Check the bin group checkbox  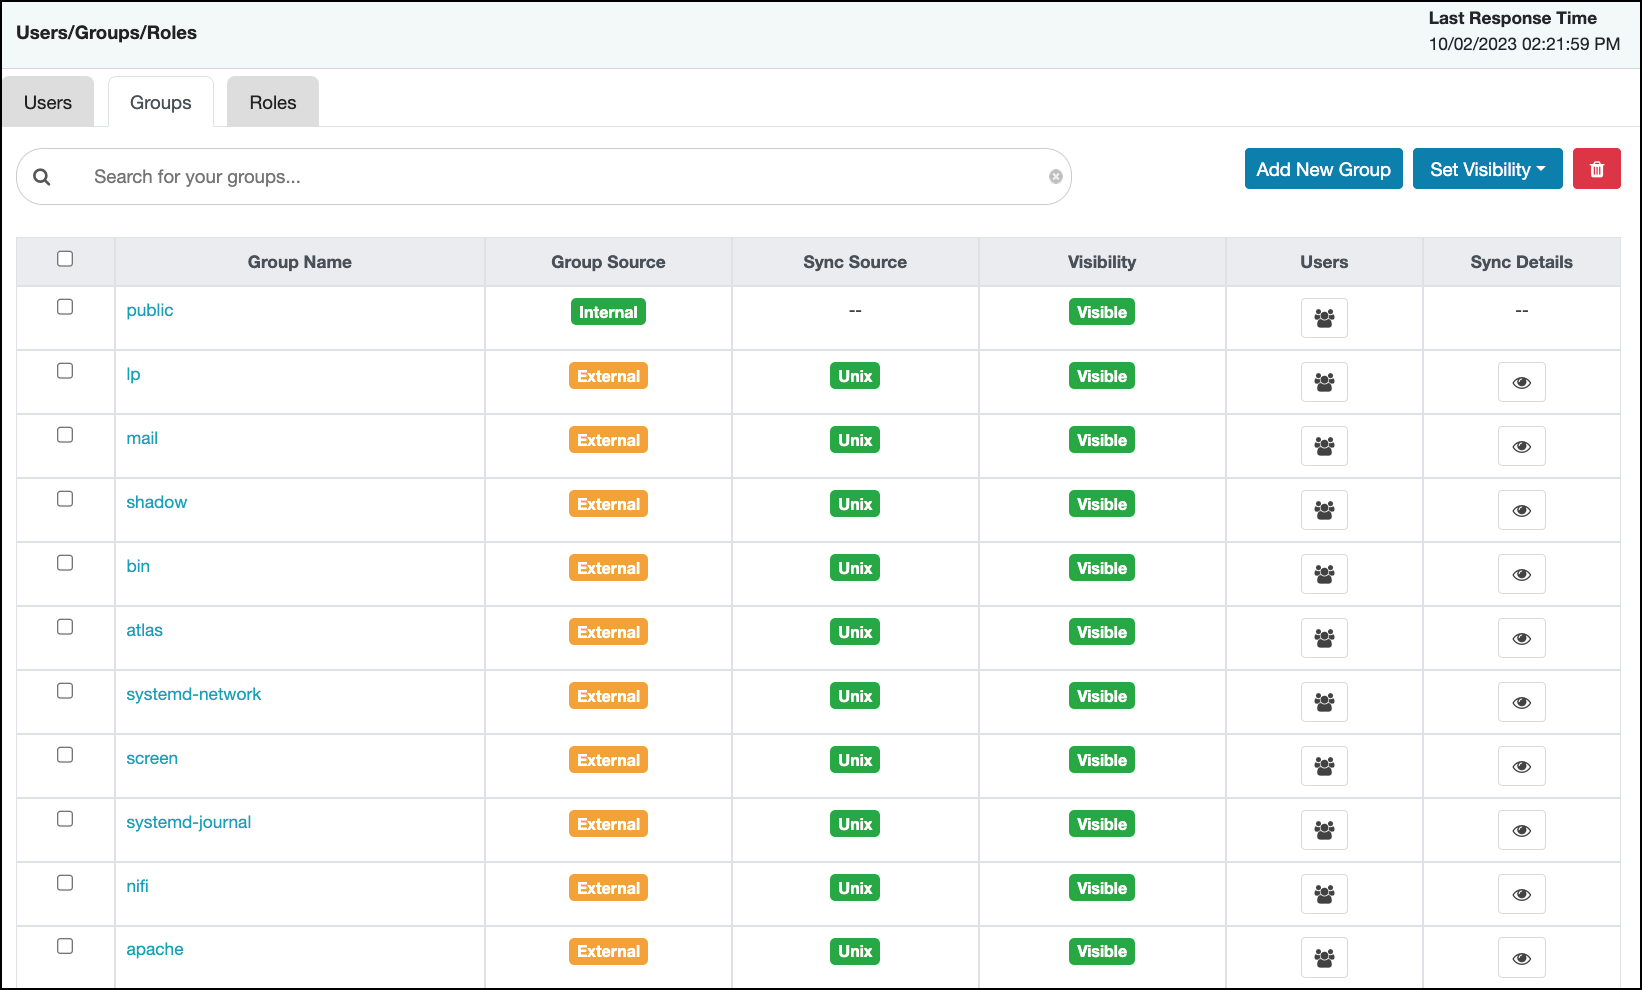[65, 563]
